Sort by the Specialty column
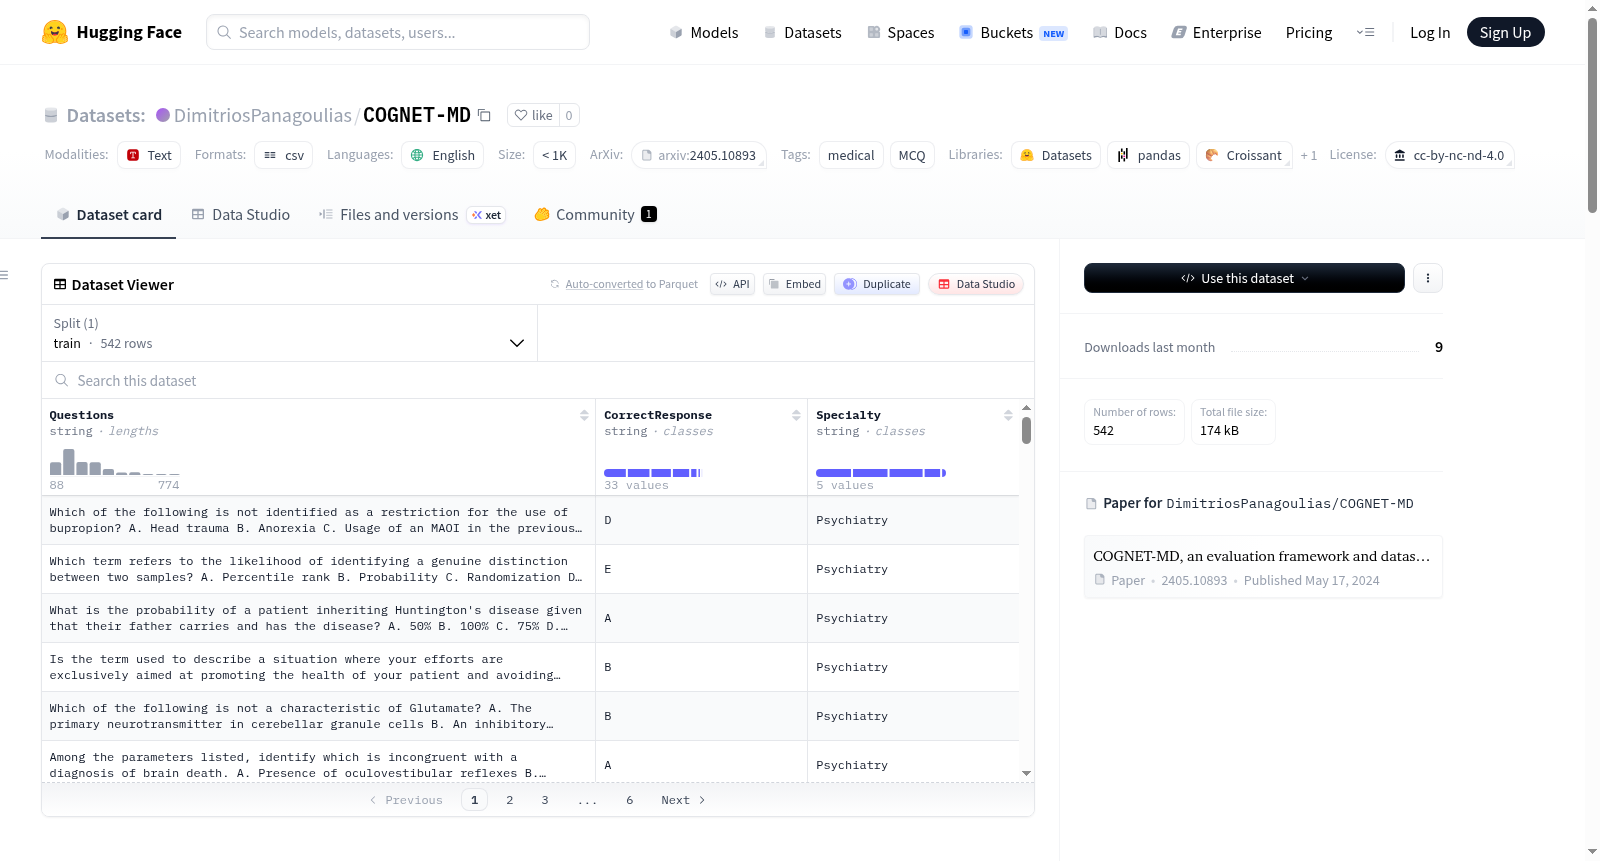The height and width of the screenshot is (861, 1600). coord(1008,415)
